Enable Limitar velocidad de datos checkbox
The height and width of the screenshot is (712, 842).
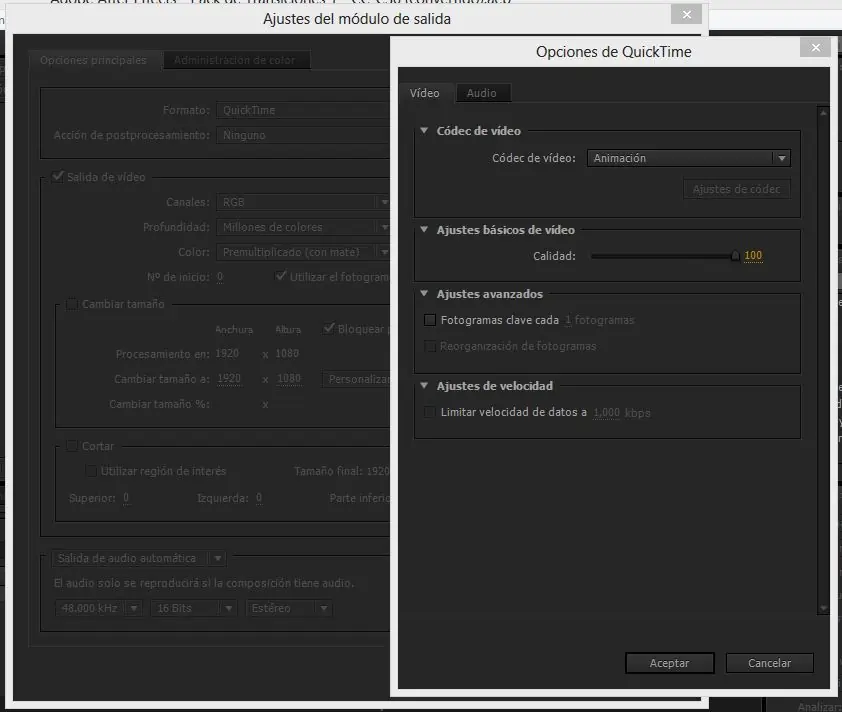430,412
